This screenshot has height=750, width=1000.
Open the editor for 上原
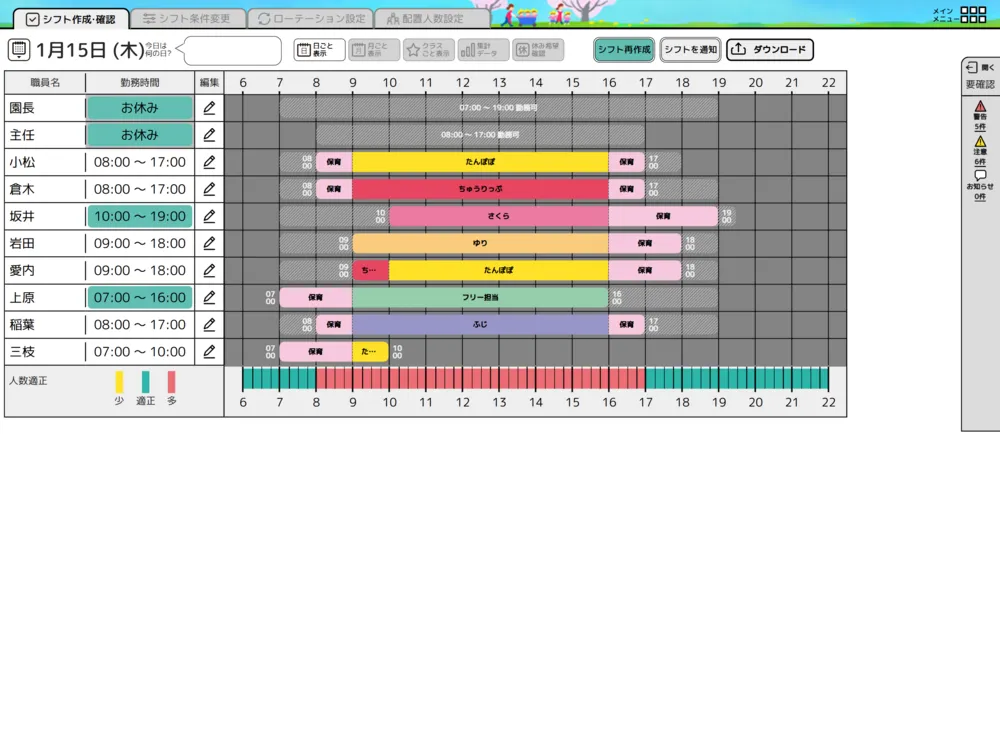click(x=209, y=297)
